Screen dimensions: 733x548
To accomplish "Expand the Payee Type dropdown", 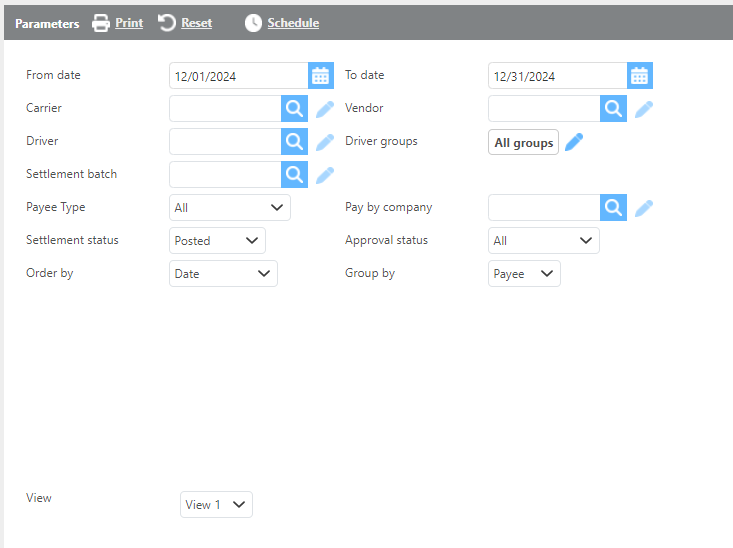I will pyautogui.click(x=230, y=208).
